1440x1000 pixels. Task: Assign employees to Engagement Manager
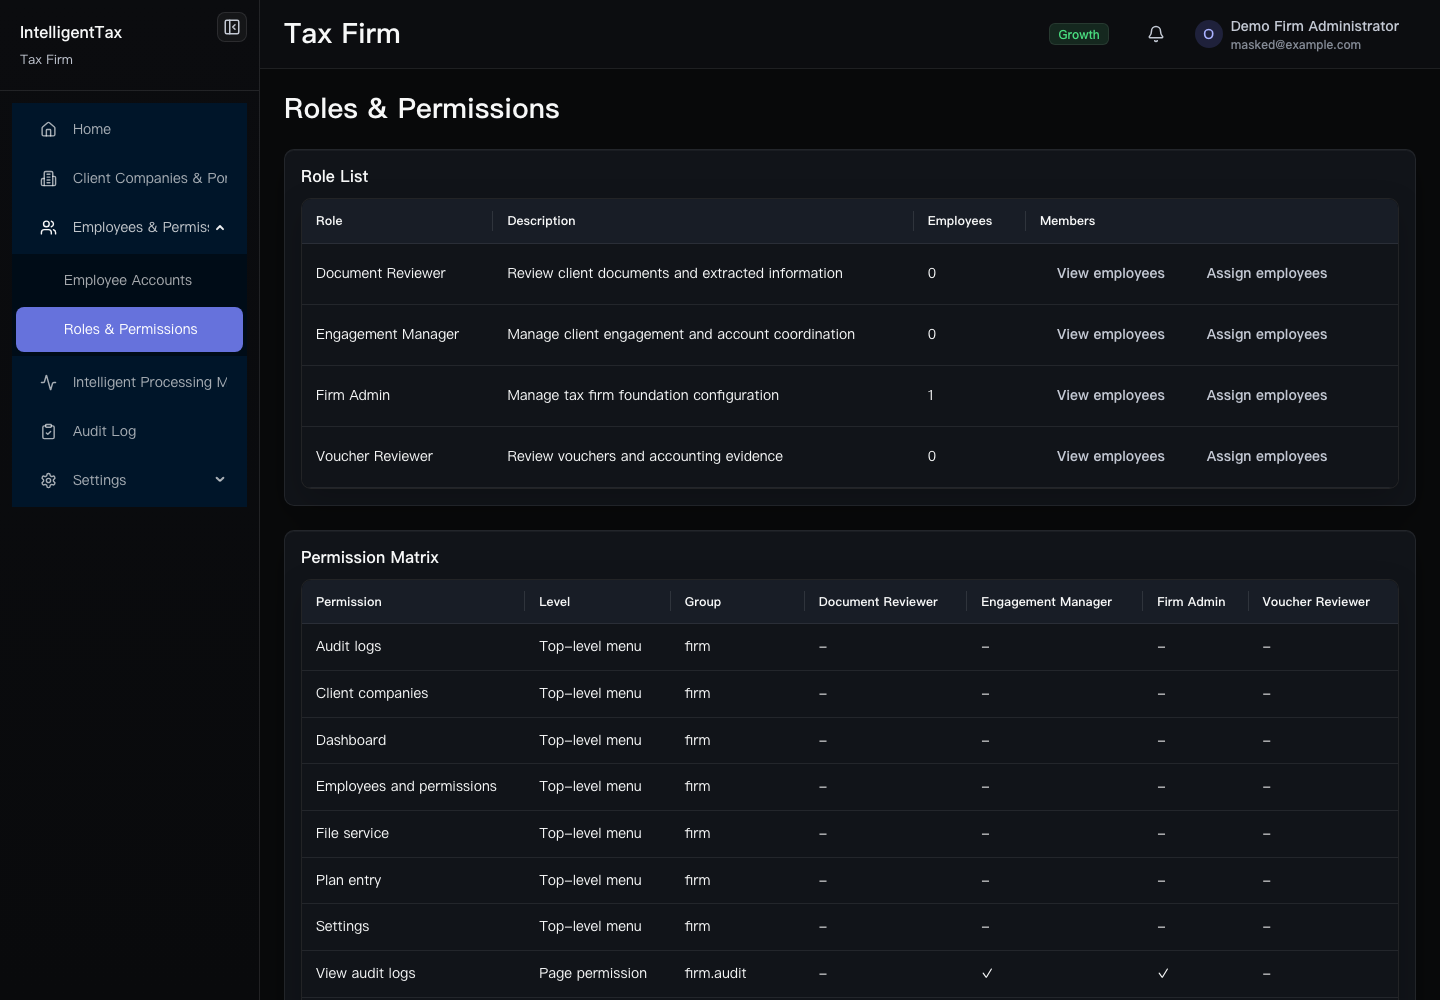click(x=1267, y=334)
